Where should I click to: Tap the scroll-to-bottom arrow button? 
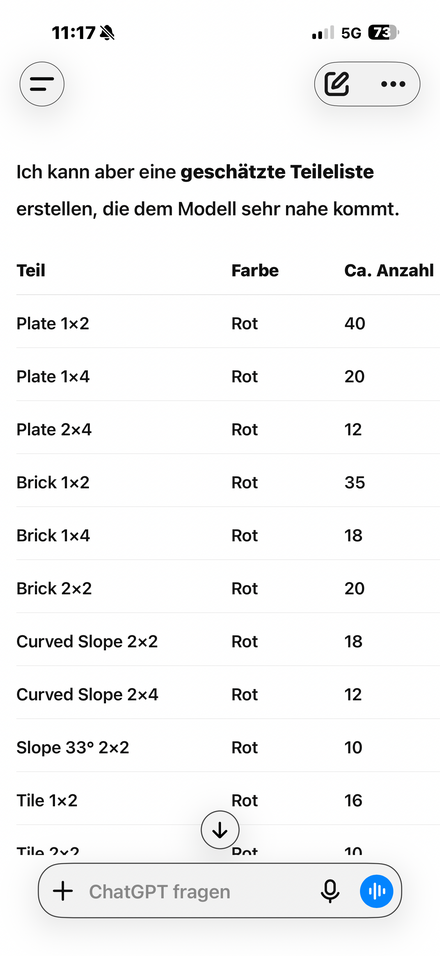click(x=220, y=829)
